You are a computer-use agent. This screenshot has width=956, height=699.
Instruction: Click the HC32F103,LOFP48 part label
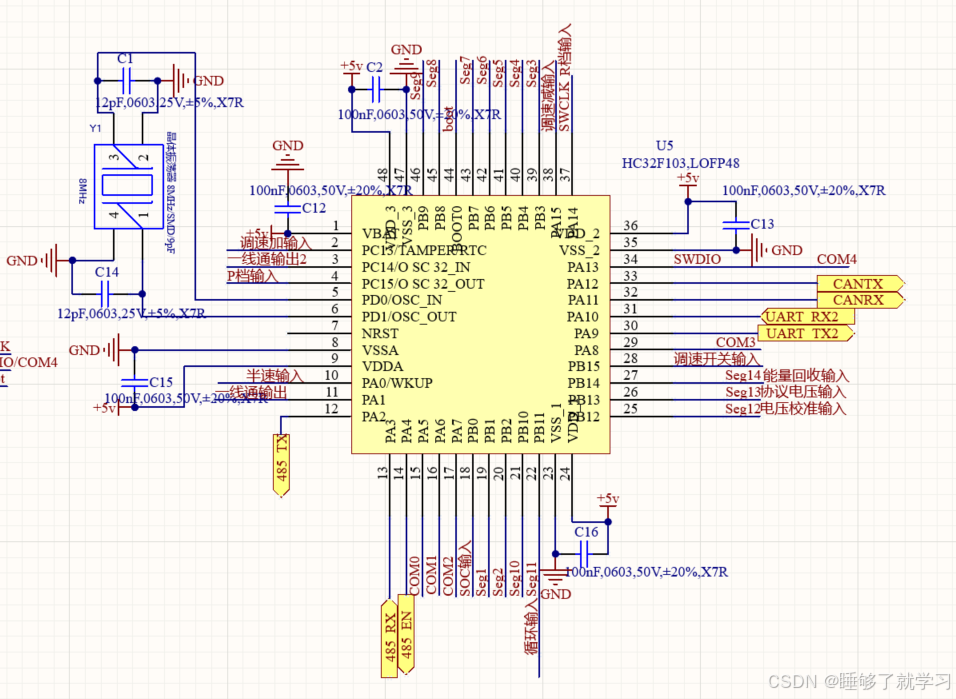click(x=680, y=163)
